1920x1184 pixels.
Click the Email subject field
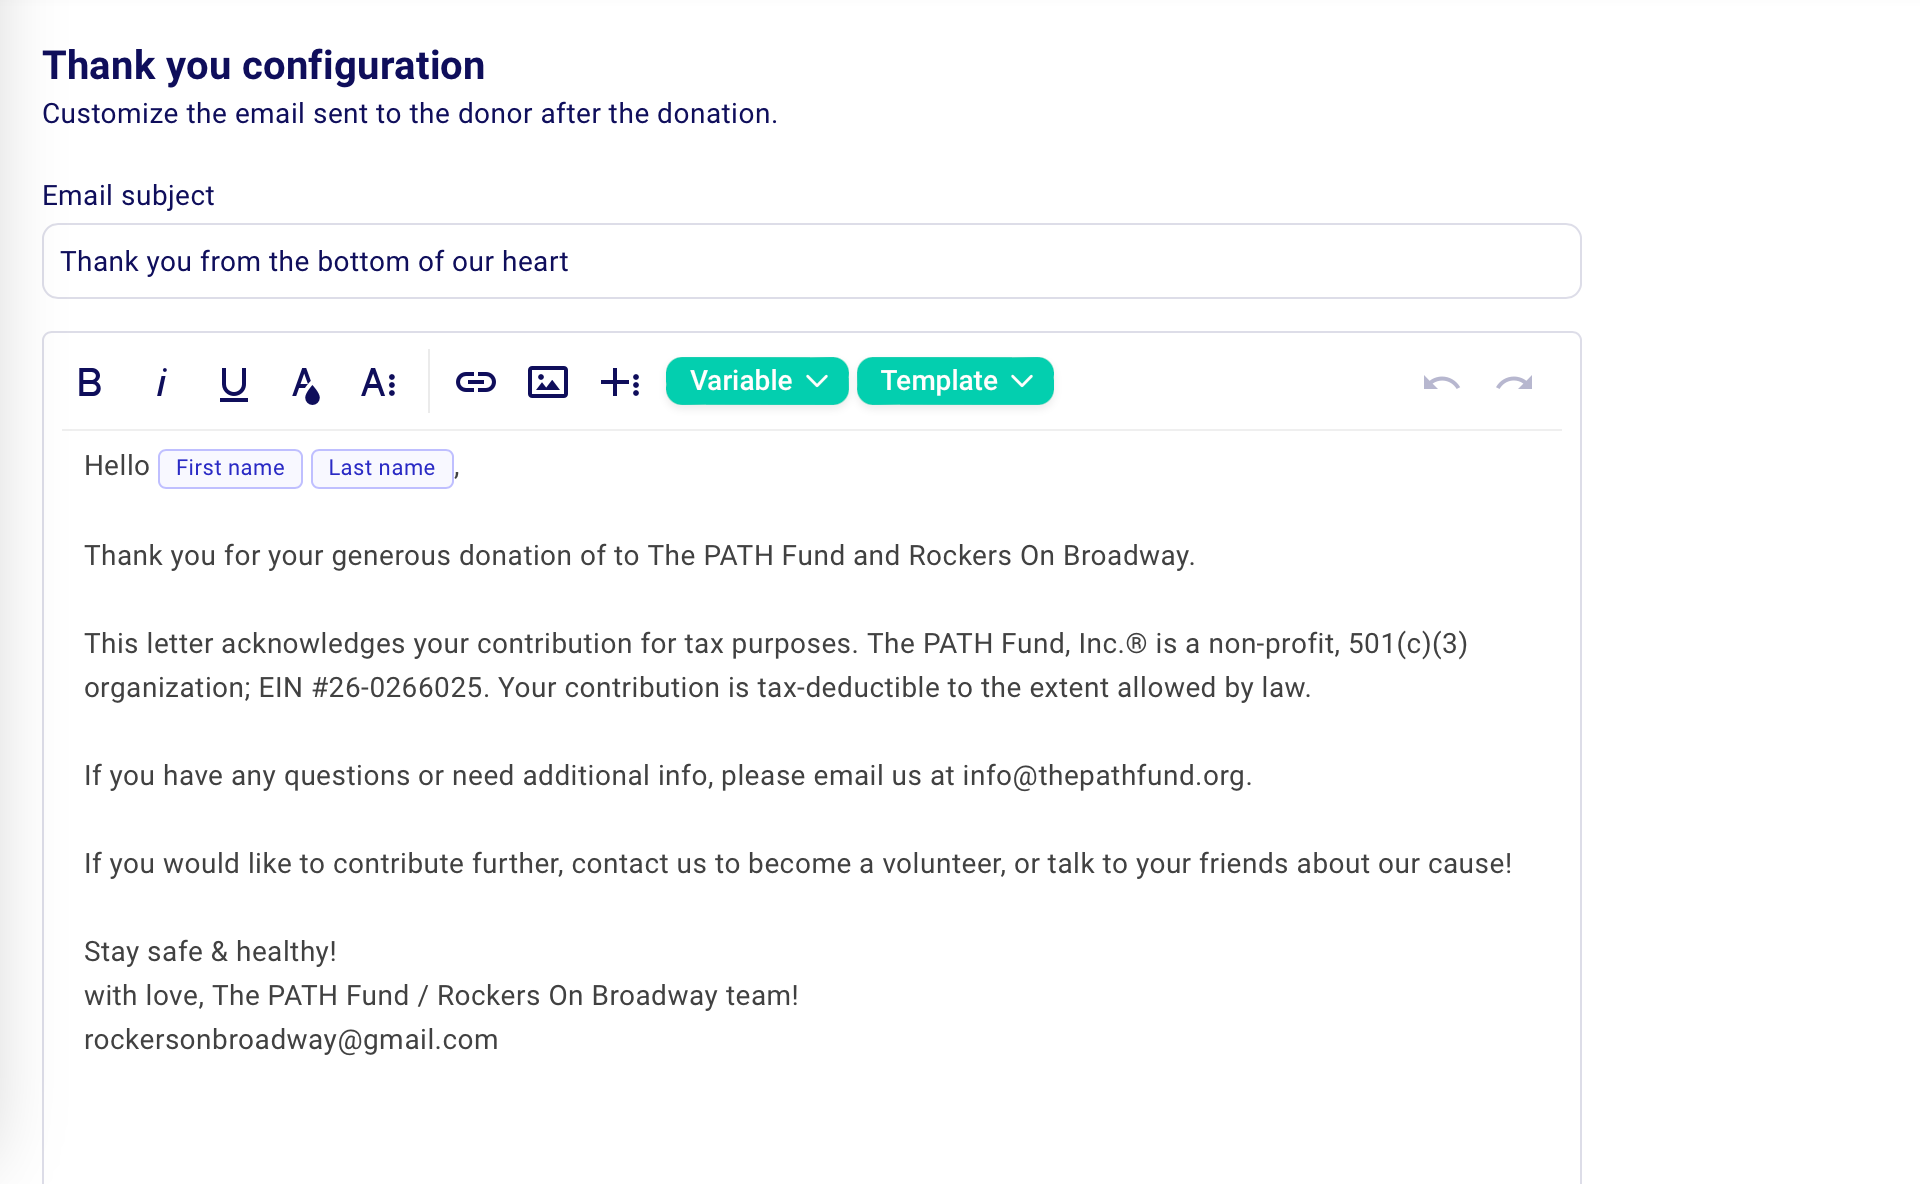click(x=811, y=261)
